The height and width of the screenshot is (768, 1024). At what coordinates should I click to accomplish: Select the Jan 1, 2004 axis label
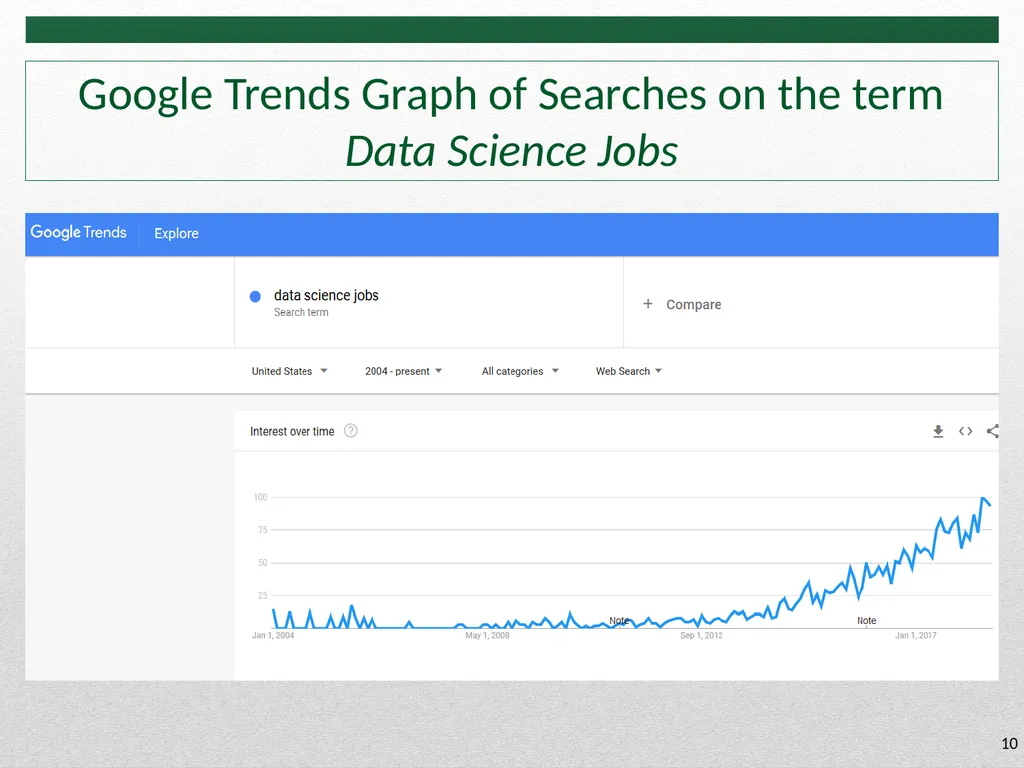pyautogui.click(x=273, y=635)
